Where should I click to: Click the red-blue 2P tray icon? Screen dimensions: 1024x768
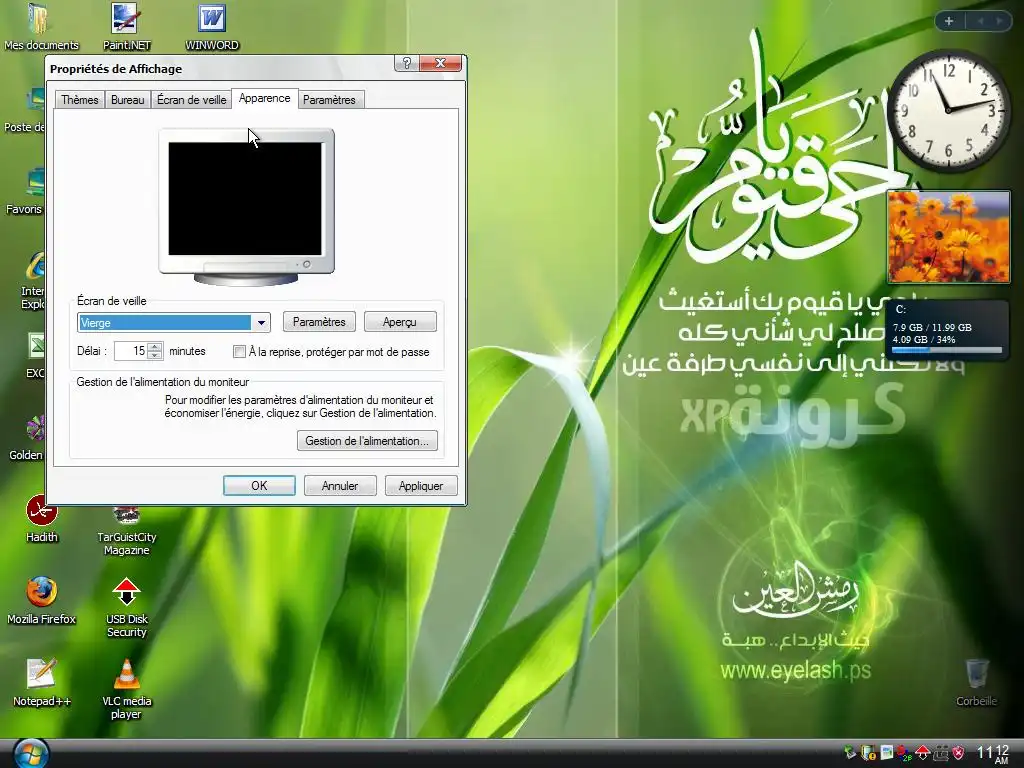(x=904, y=754)
